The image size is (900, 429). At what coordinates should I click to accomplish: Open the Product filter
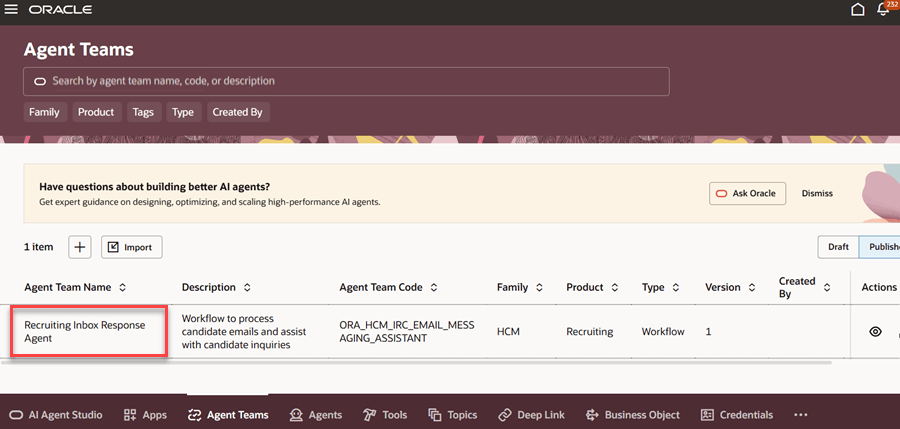pos(96,112)
